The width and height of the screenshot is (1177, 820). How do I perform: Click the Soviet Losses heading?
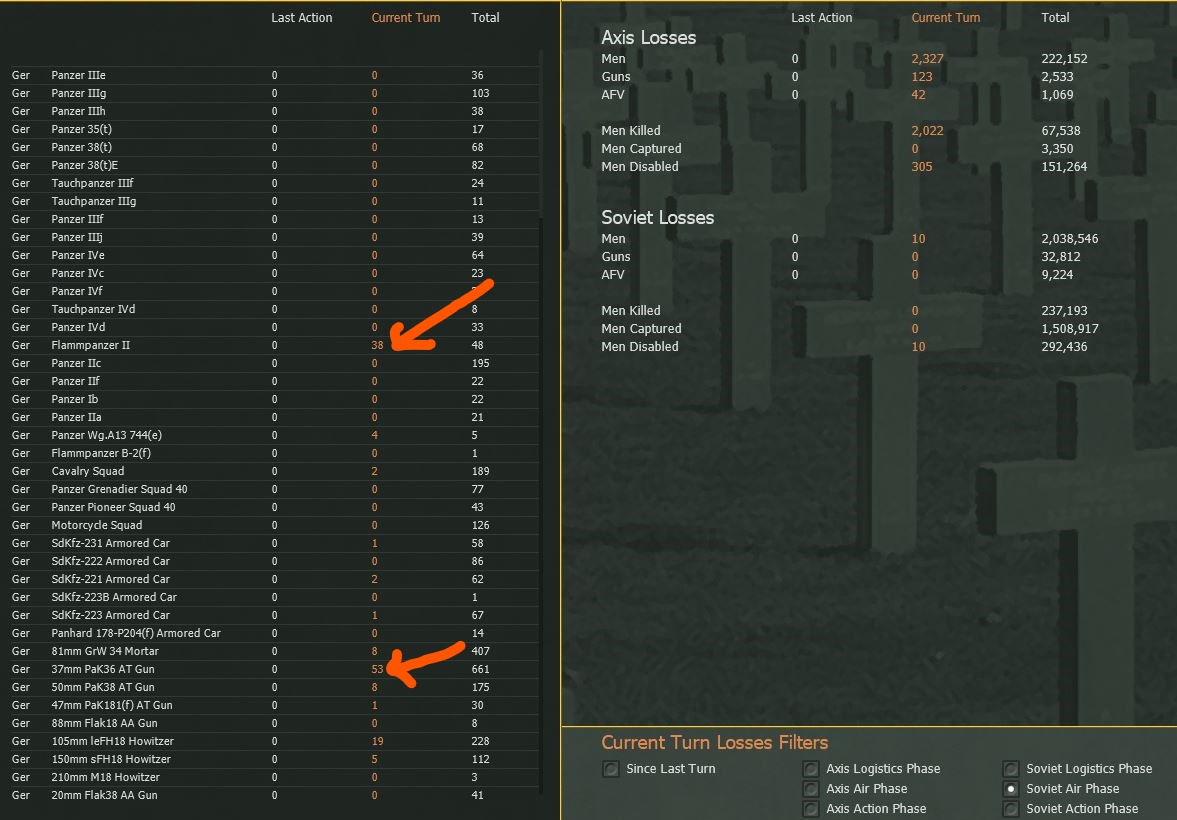pyautogui.click(x=658, y=218)
